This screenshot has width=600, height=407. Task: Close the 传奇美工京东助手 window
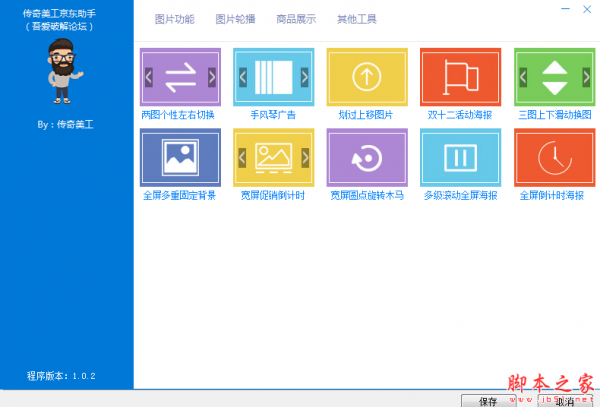coord(587,9)
